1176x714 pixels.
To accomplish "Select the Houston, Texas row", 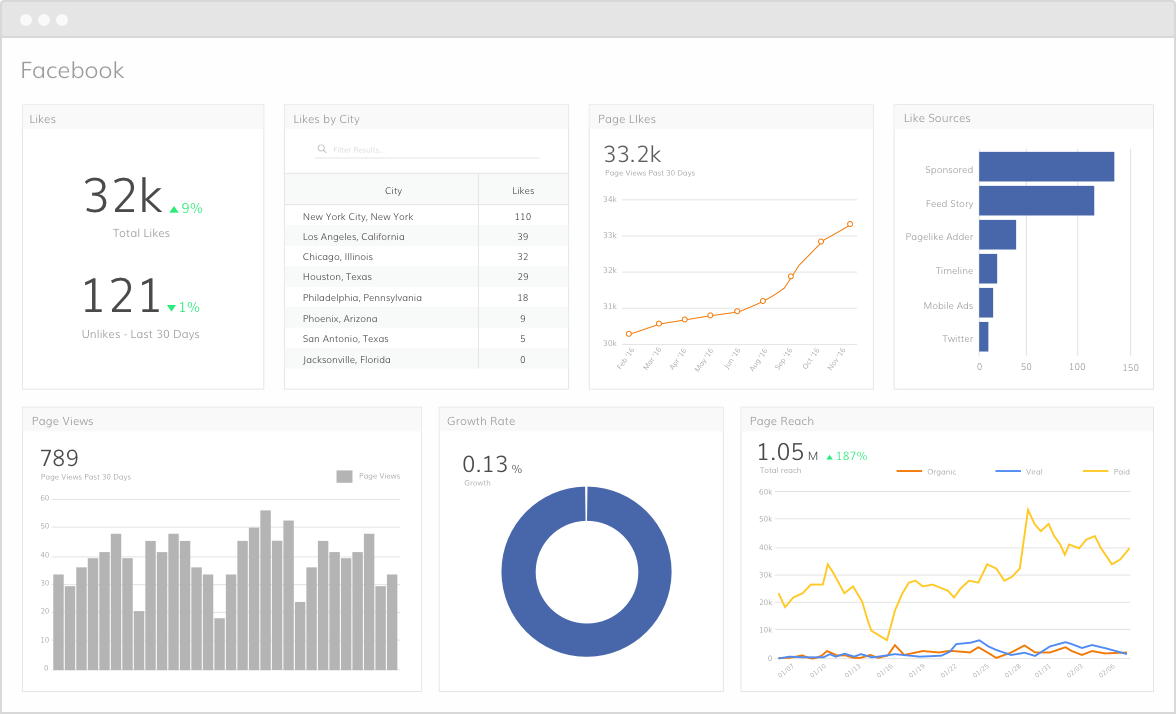I will point(426,277).
